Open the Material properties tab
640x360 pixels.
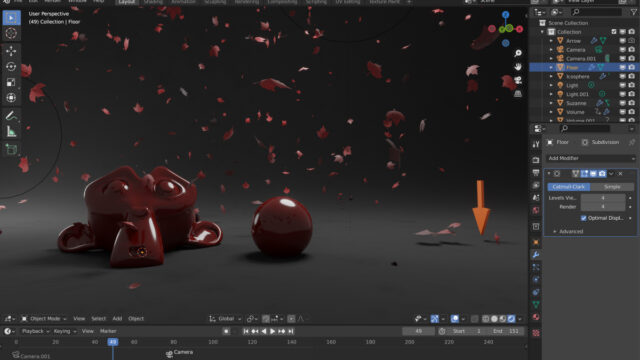[x=536, y=317]
